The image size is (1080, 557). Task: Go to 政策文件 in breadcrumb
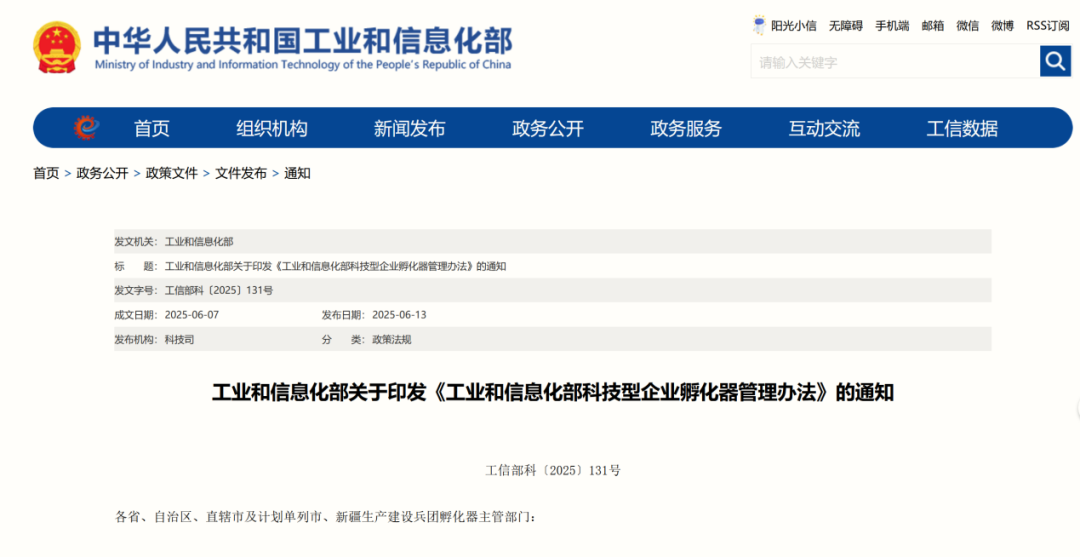tap(172, 174)
